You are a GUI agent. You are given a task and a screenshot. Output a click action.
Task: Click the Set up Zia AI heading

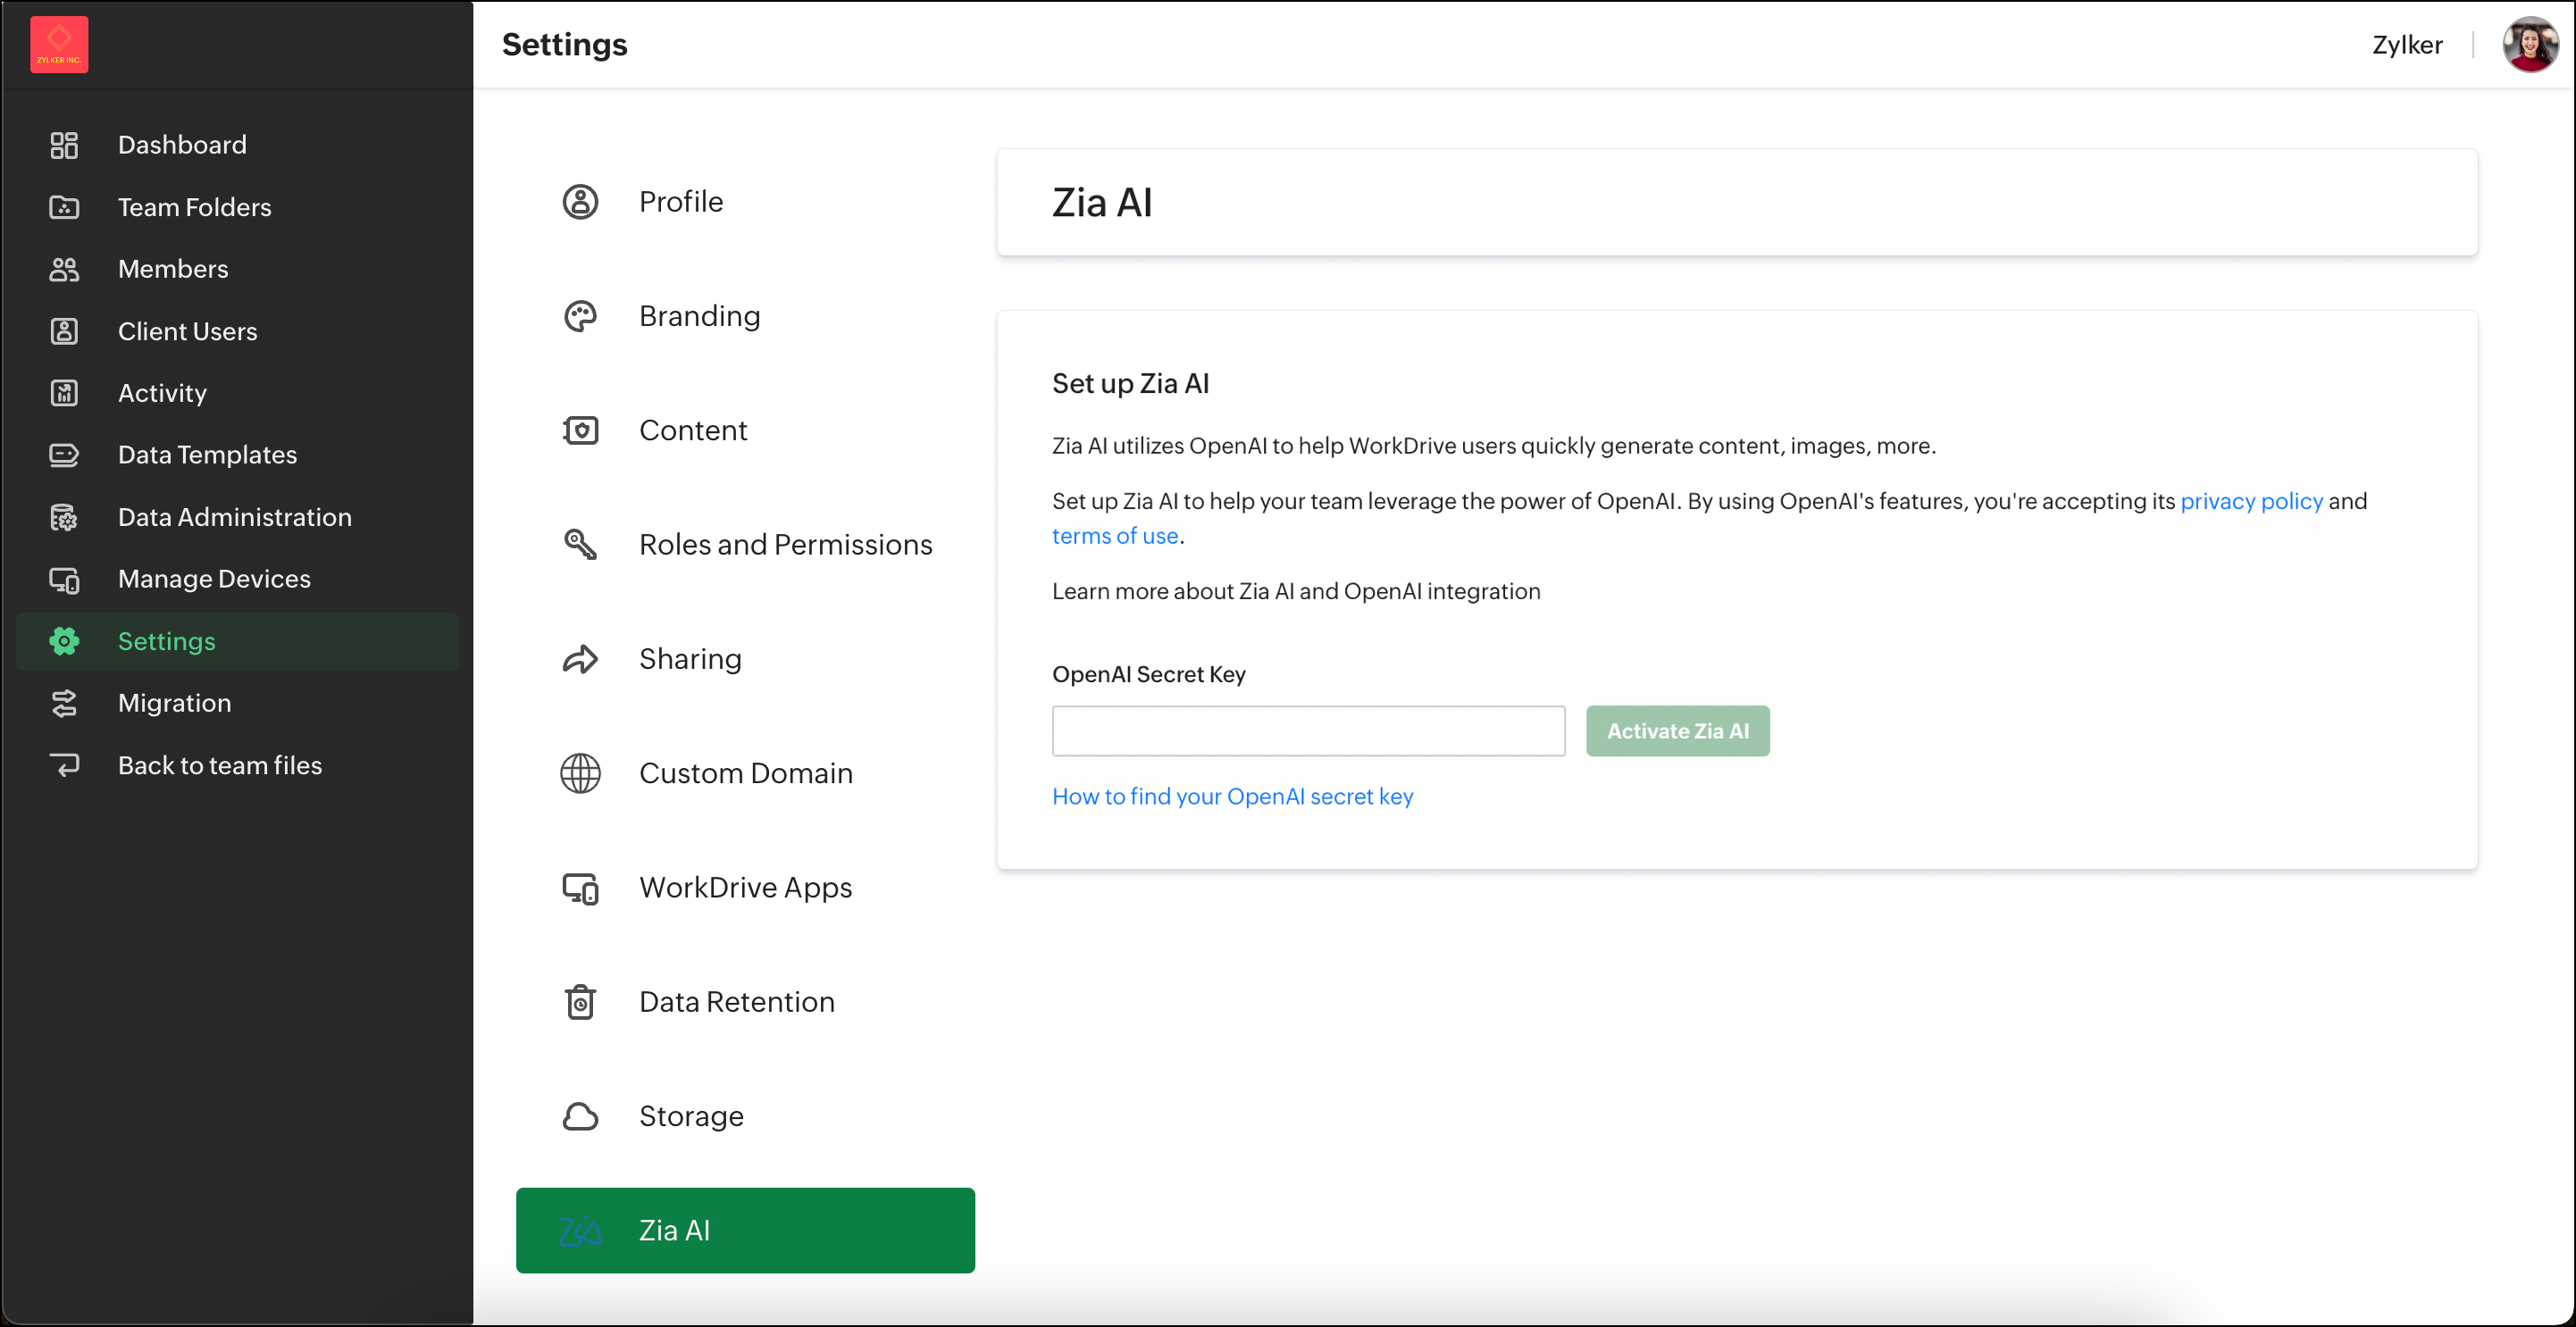1130,384
